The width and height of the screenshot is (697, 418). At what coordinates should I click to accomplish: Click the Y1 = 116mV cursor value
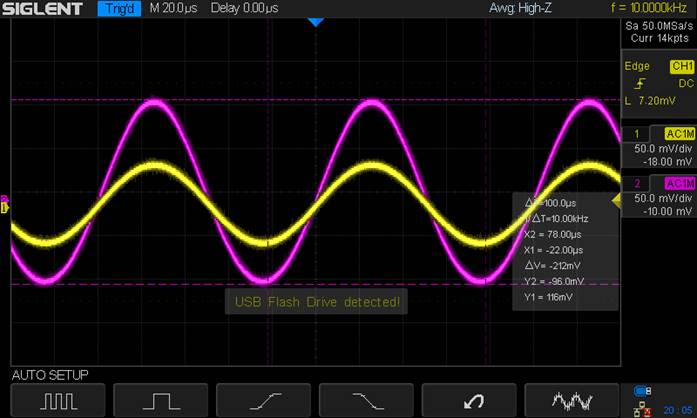pos(548,297)
